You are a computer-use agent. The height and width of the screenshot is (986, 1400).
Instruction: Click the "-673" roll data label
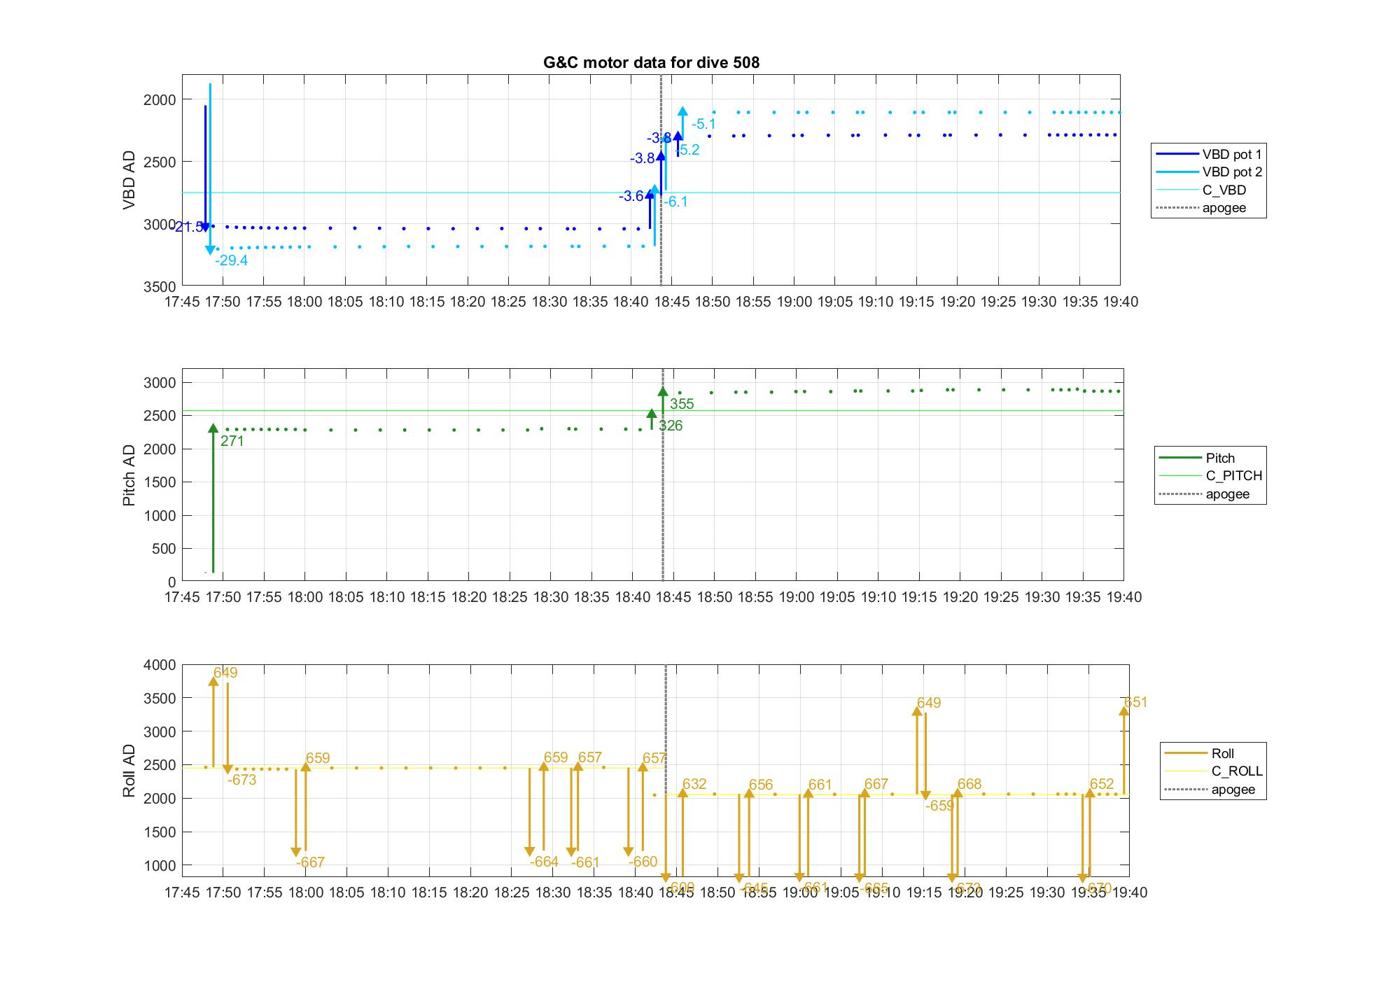click(x=242, y=779)
